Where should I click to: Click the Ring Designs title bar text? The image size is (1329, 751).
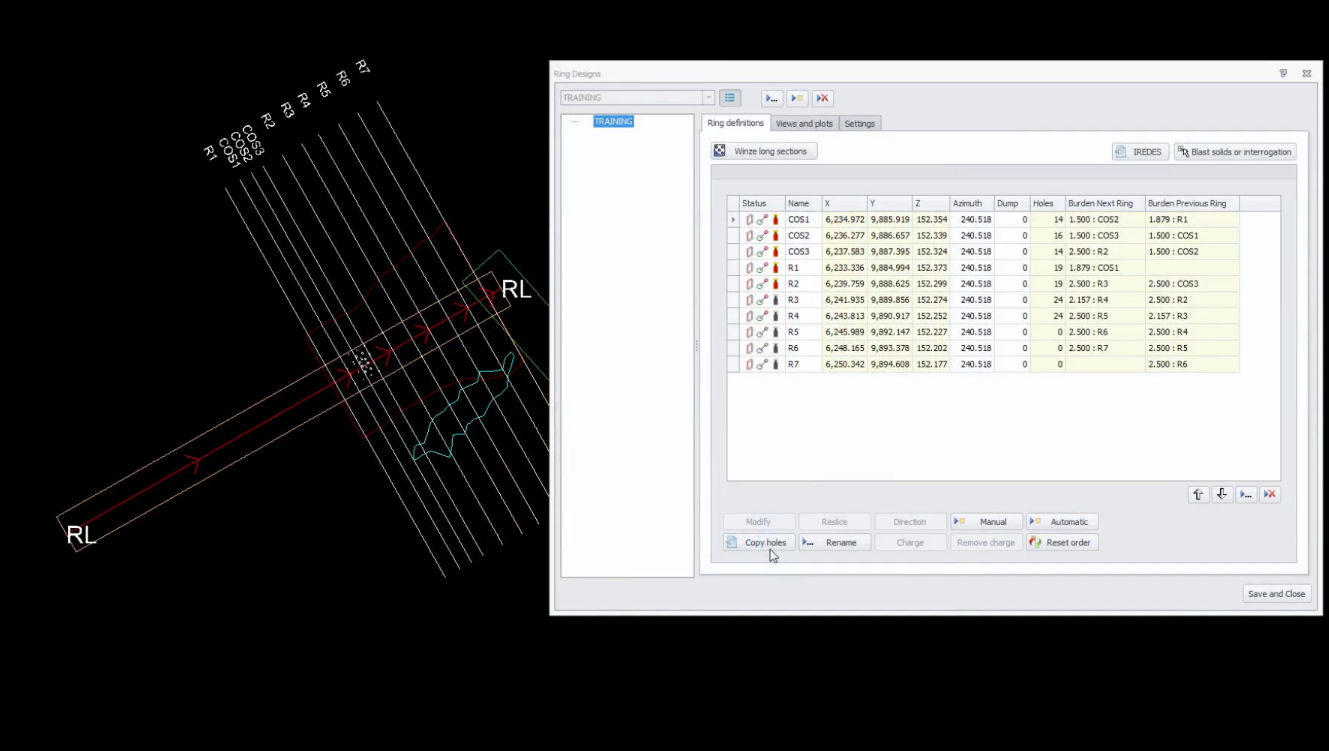click(x=577, y=74)
